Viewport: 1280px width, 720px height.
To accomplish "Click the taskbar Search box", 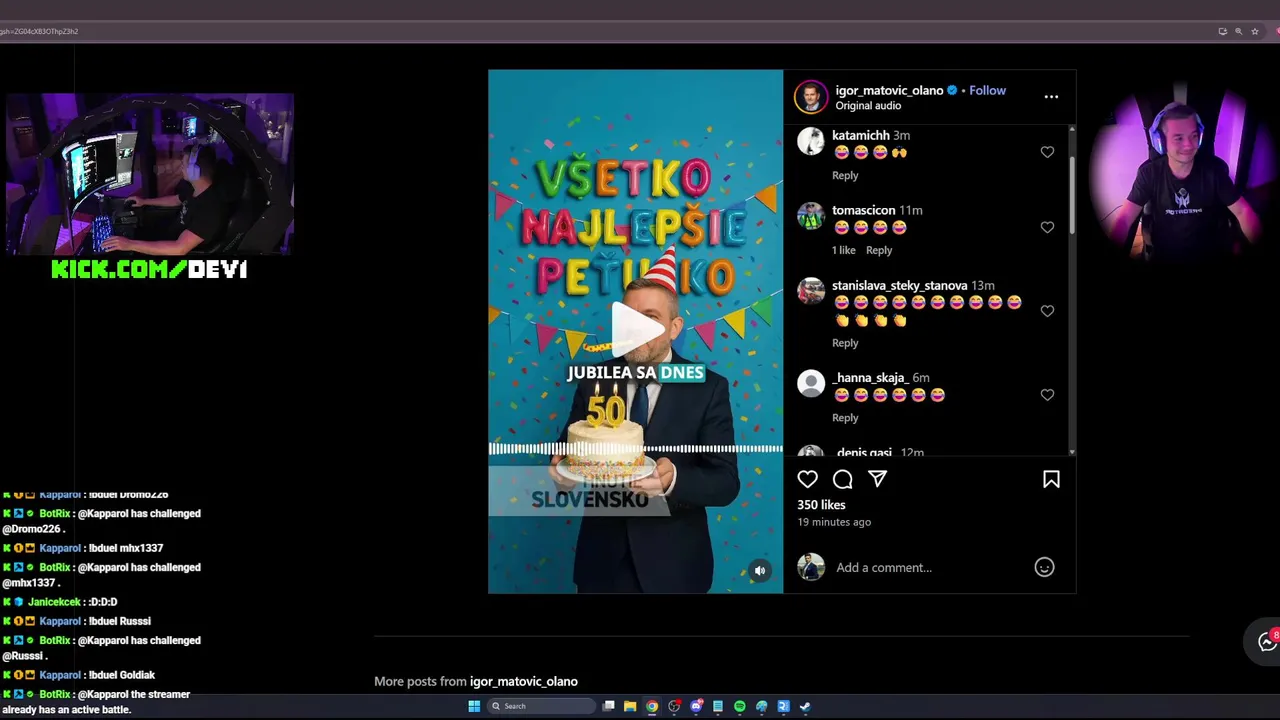I will [x=540, y=706].
